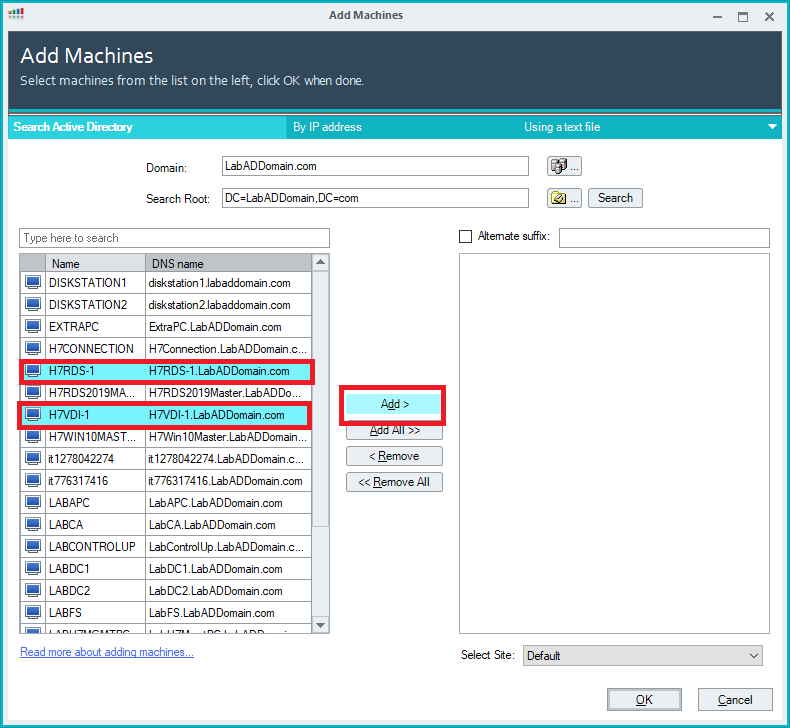
Task: Click the computer icon beside H7CONNECTION
Action: coord(33,349)
